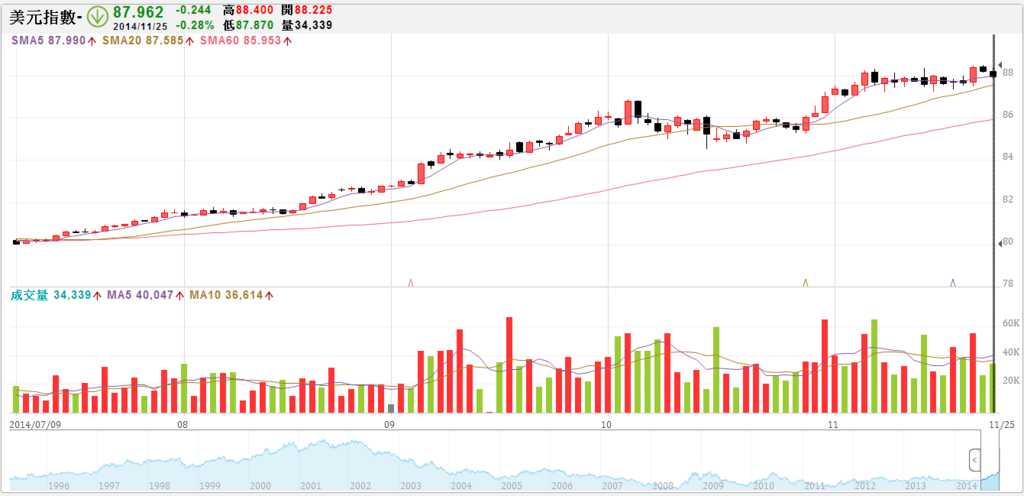This screenshot has height=496, width=1024.
Task: Click year 2009 in the navigator
Action: pyautogui.click(x=713, y=486)
